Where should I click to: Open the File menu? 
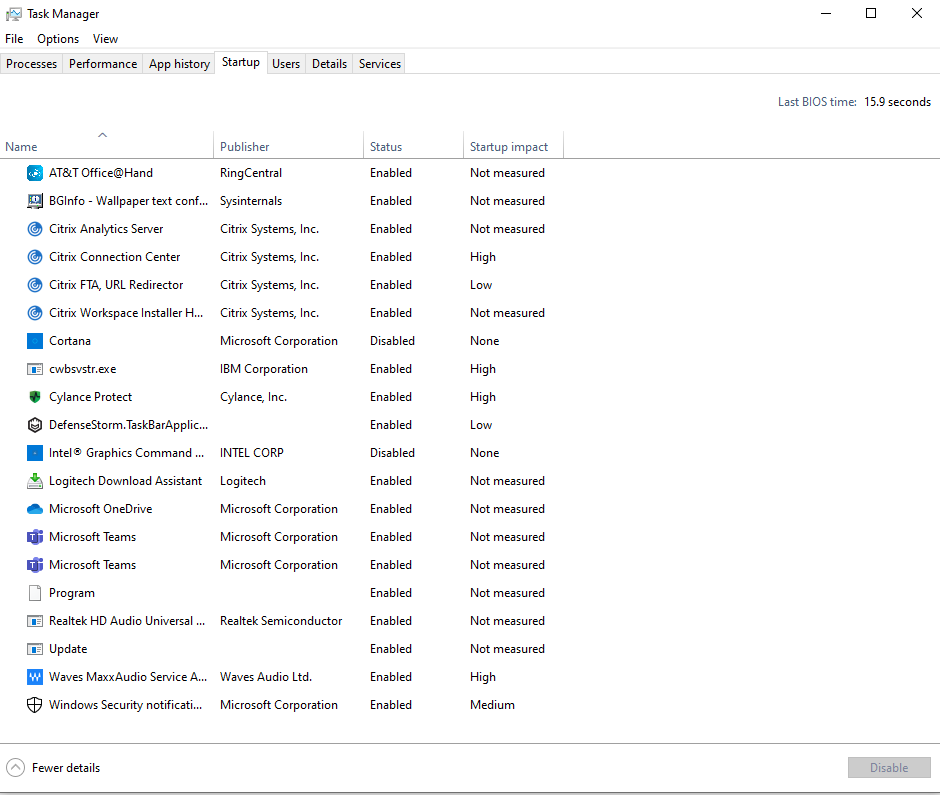click(14, 39)
